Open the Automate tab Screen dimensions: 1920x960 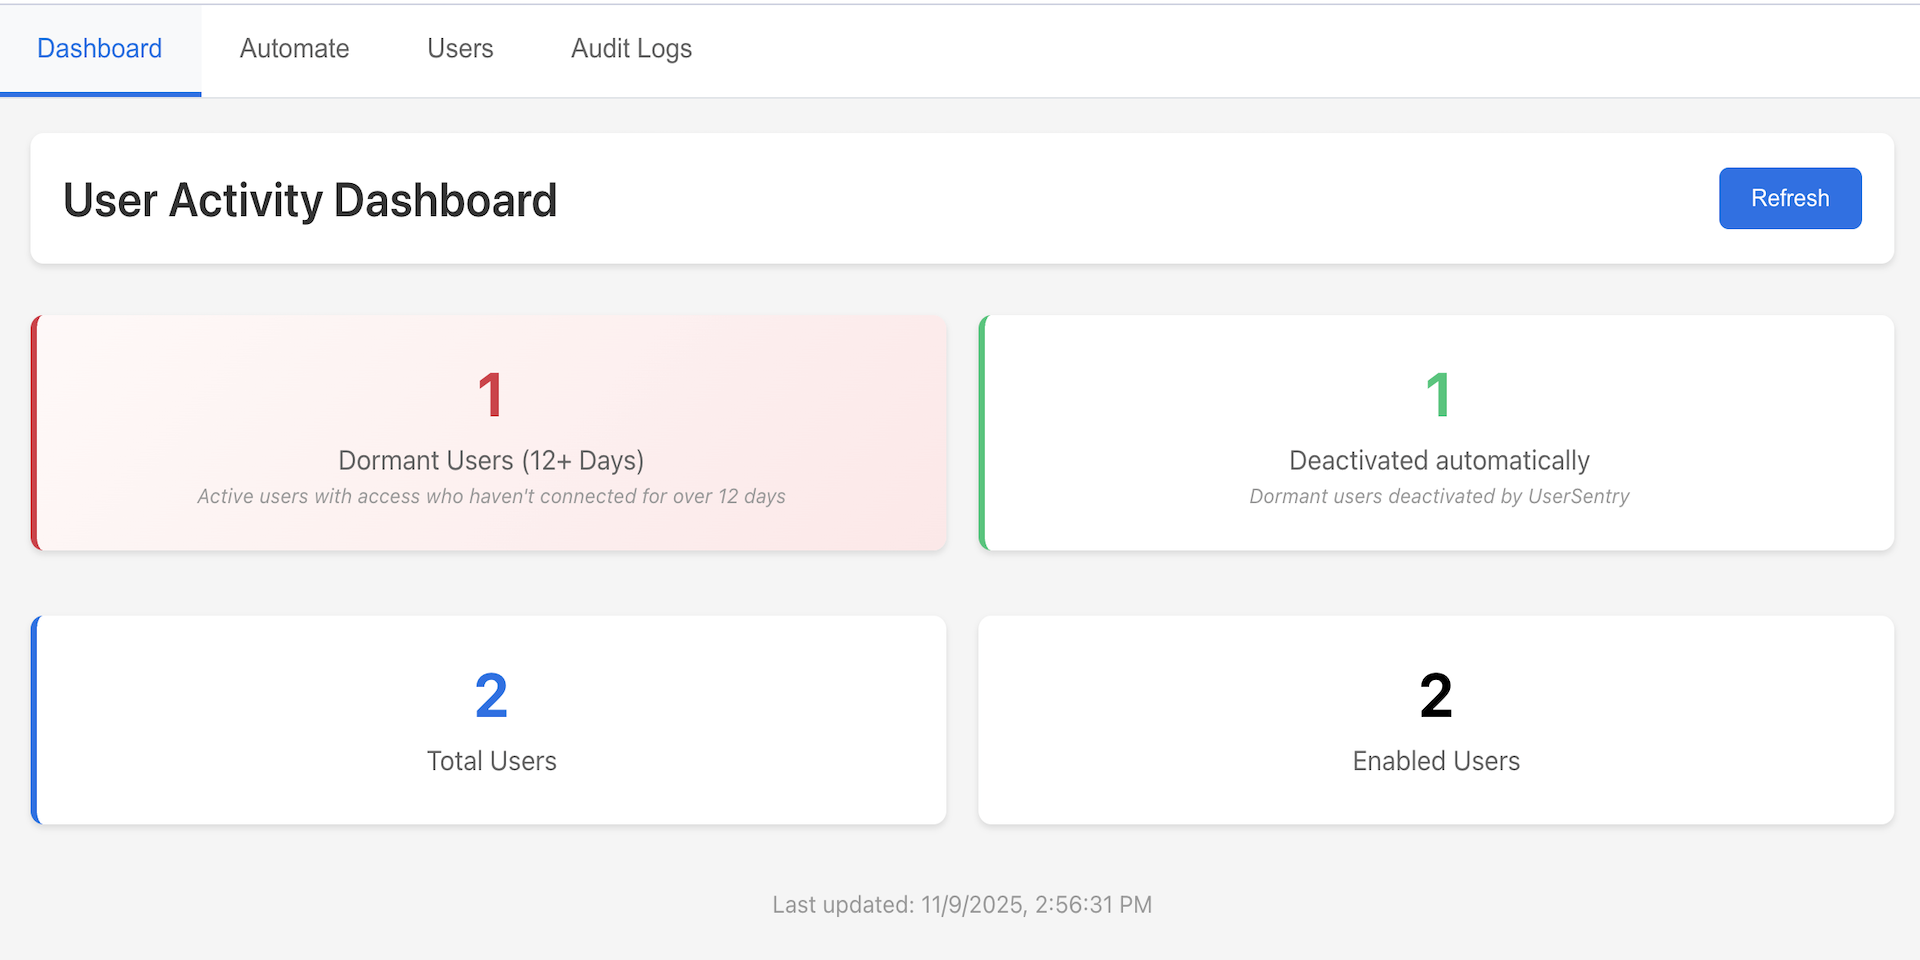click(294, 49)
